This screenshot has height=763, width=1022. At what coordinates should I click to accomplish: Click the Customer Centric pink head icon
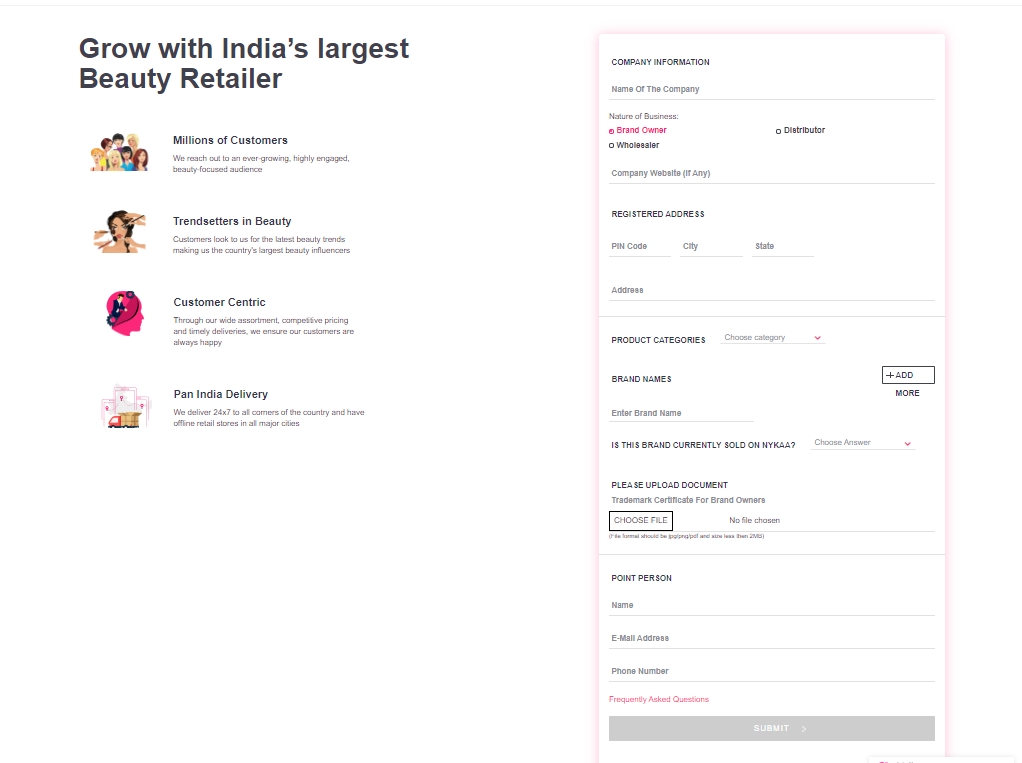[x=124, y=312]
